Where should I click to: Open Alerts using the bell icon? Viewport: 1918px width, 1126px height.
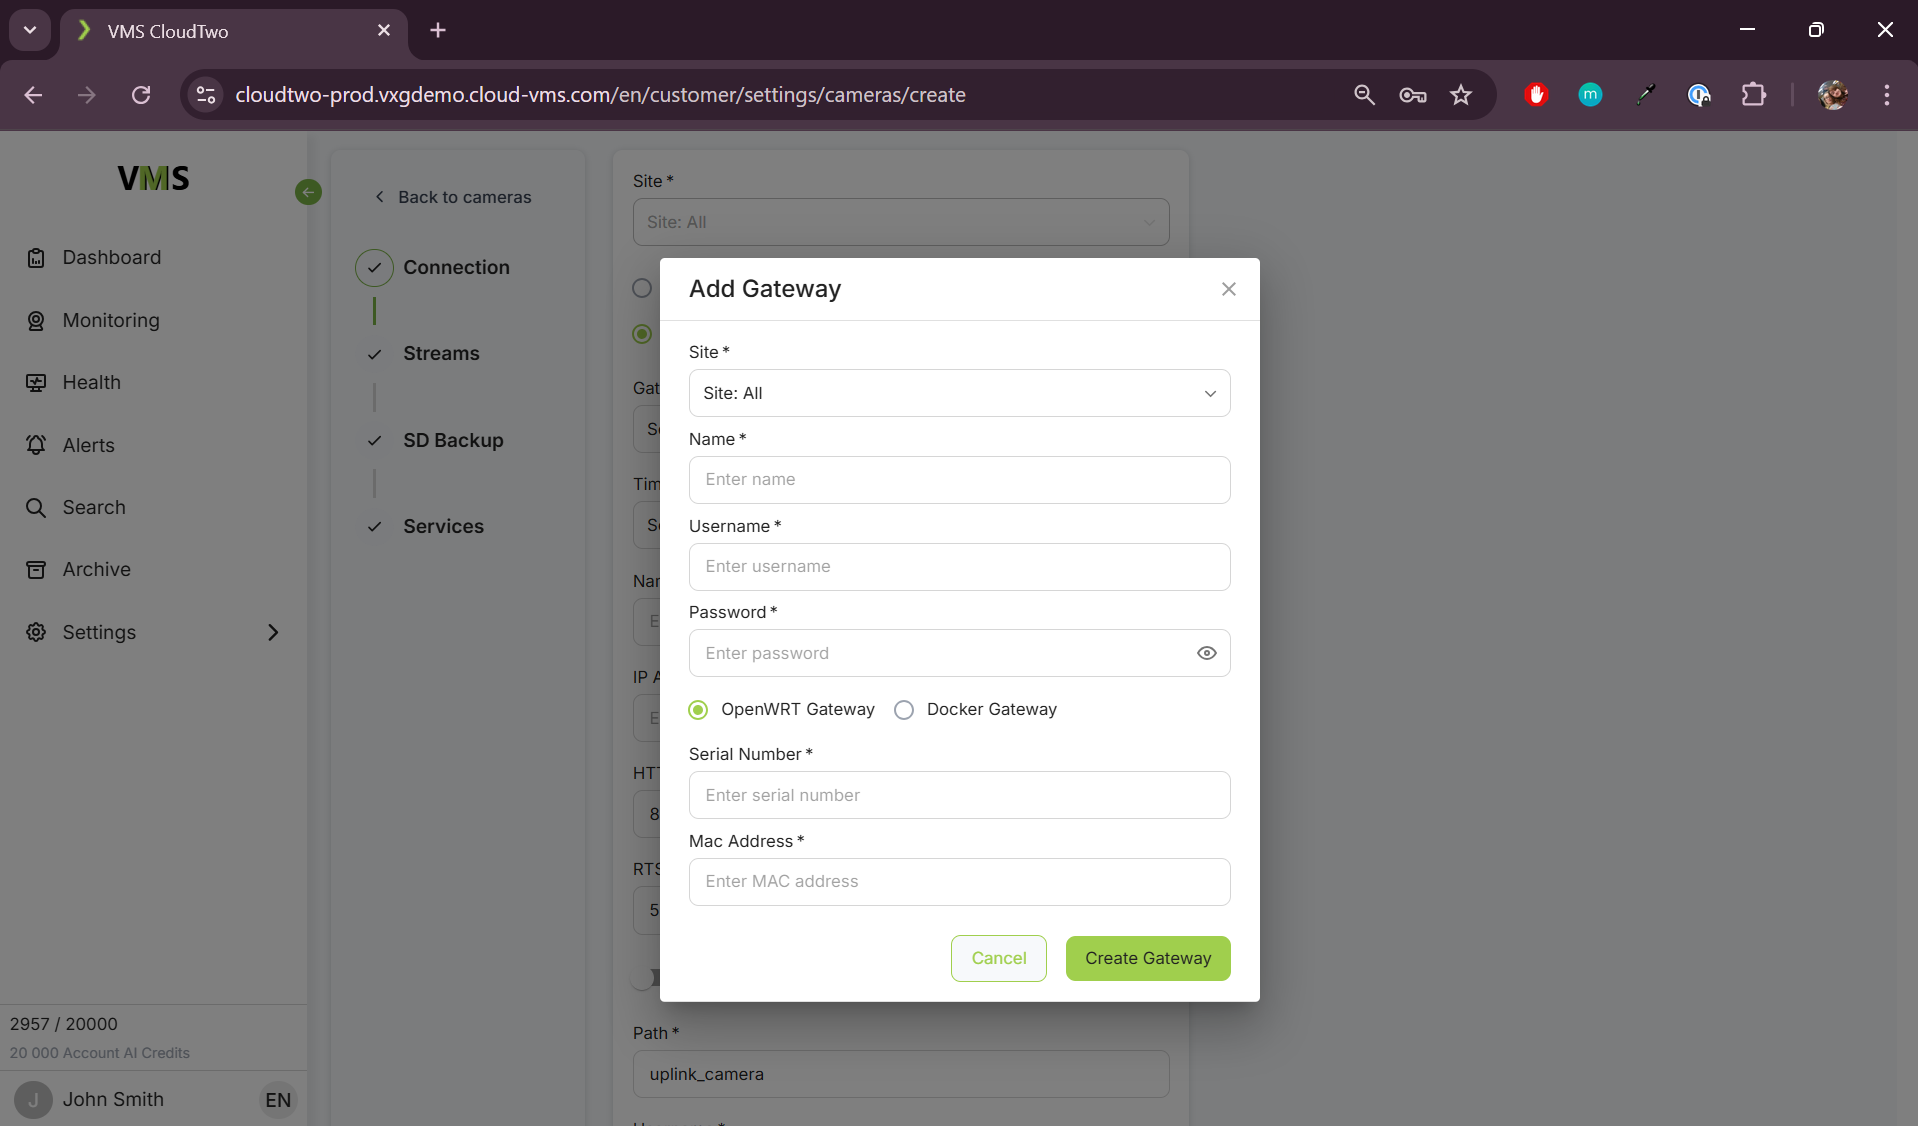36,445
